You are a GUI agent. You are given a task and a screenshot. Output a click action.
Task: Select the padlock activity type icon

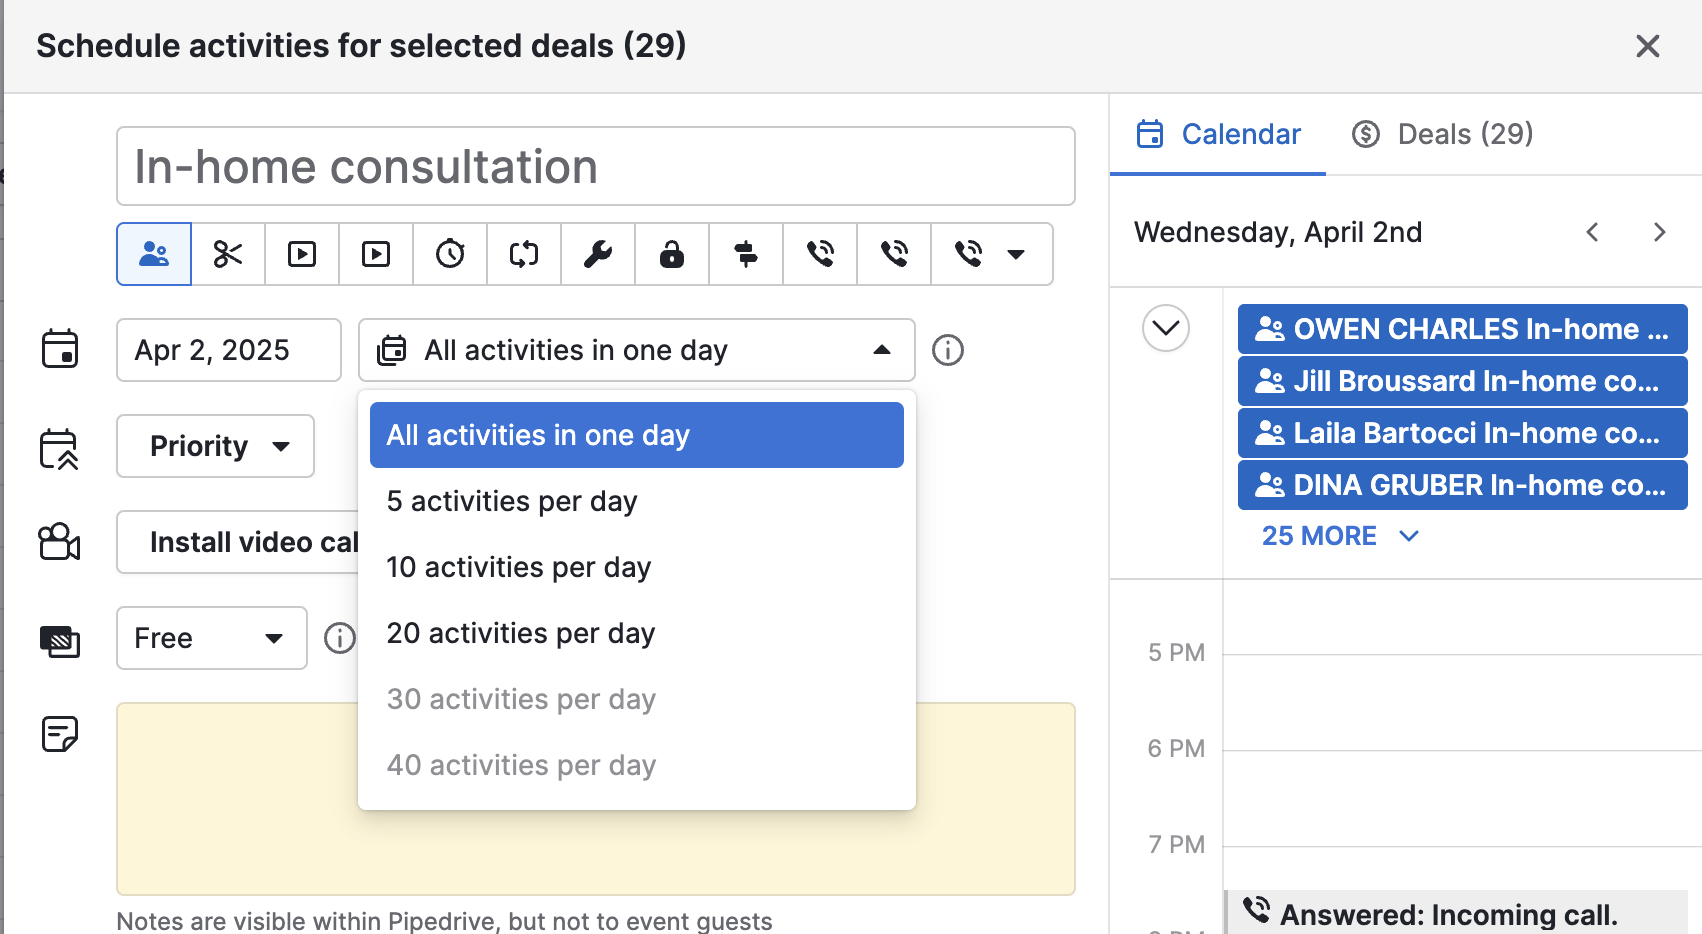pos(672,254)
